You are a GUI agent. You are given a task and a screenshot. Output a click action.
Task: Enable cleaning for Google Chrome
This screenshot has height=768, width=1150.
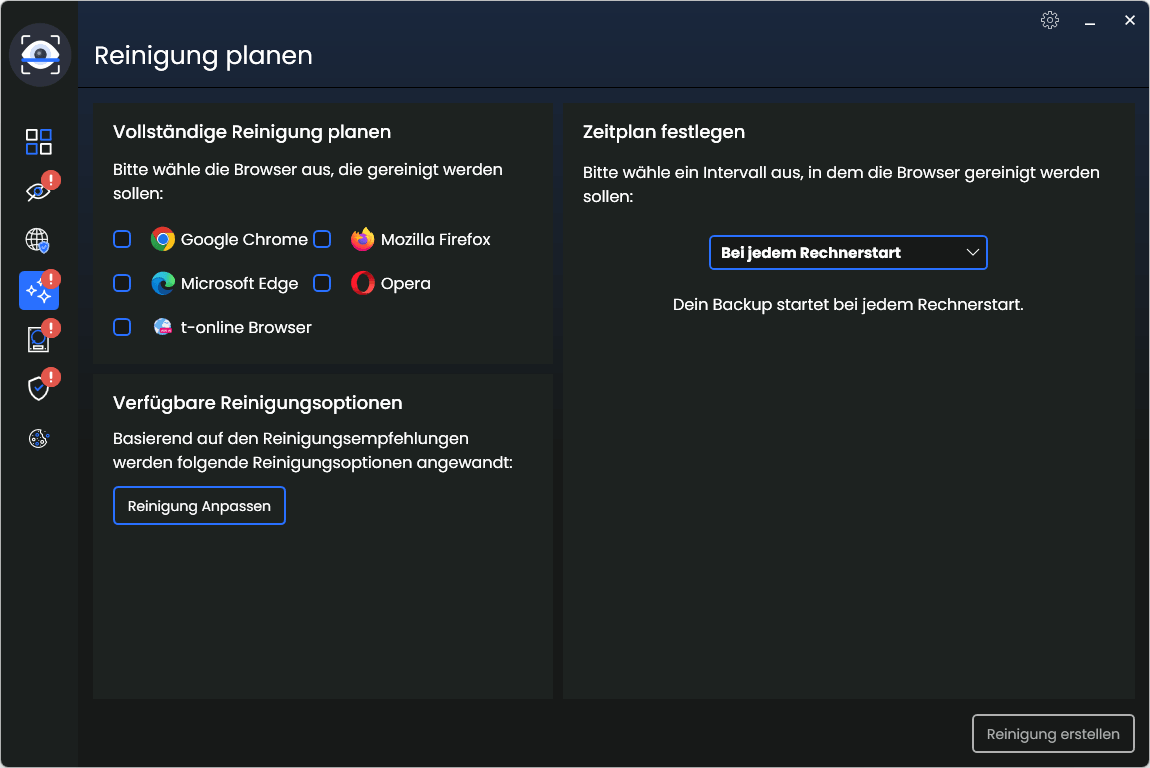[x=122, y=239]
